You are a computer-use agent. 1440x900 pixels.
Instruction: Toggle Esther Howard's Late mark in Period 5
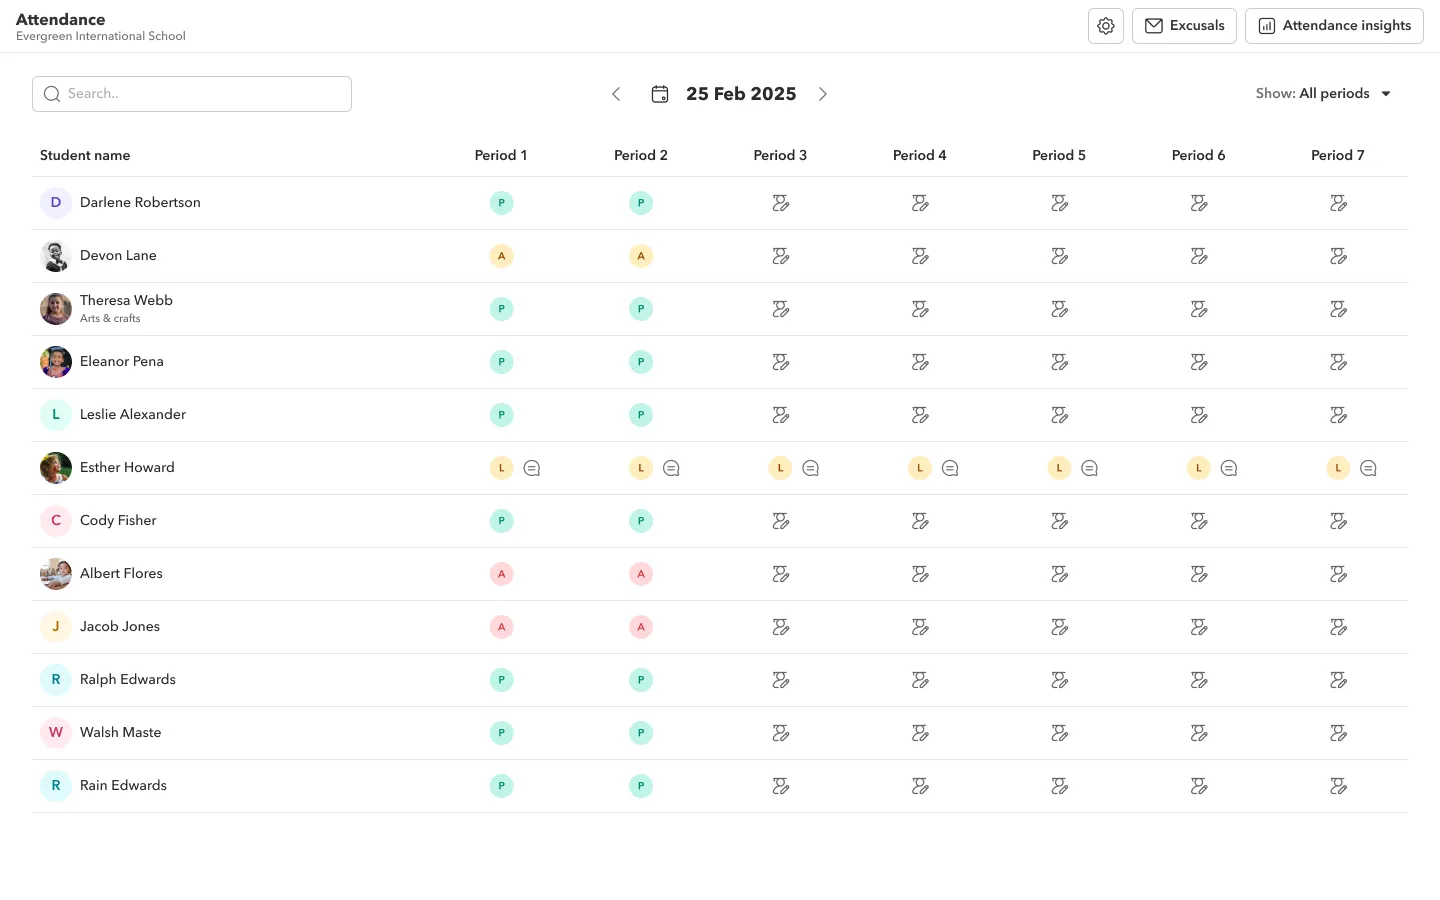point(1059,467)
